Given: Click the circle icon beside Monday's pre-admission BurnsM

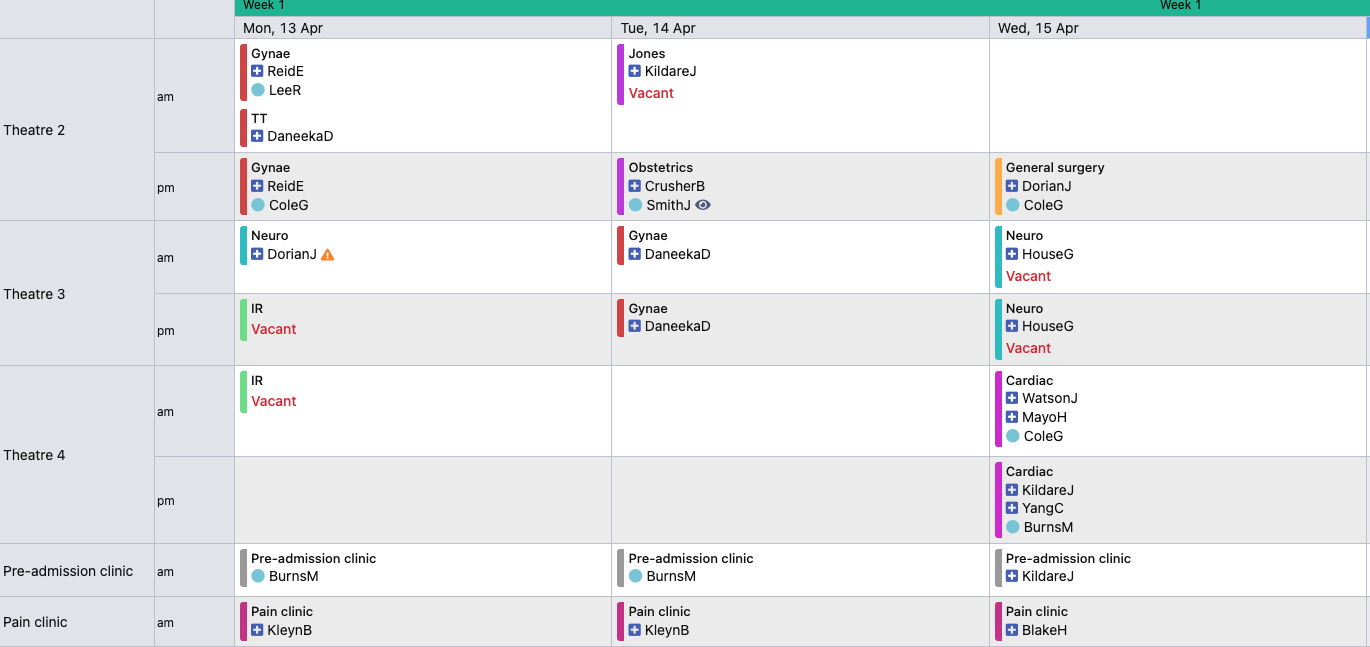Looking at the screenshot, I should point(258,576).
